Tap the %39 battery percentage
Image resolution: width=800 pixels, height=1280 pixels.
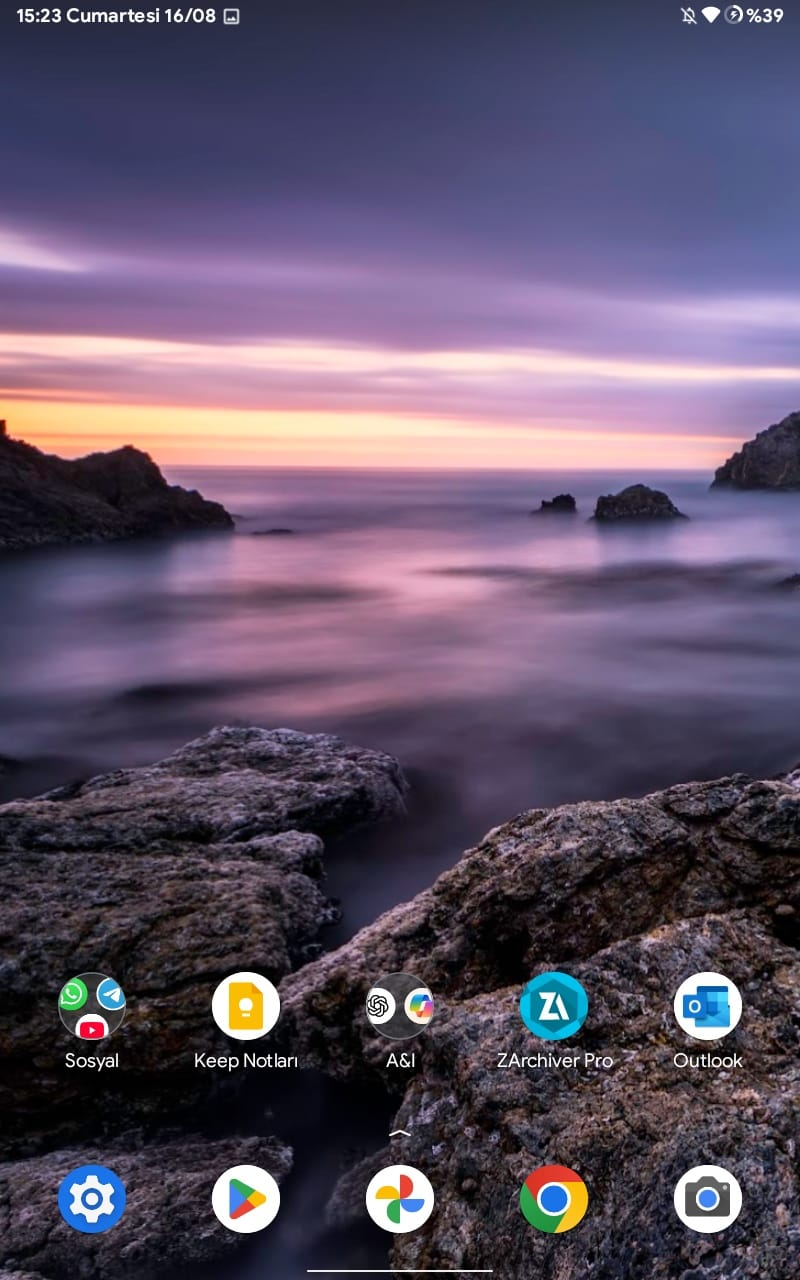click(x=765, y=16)
